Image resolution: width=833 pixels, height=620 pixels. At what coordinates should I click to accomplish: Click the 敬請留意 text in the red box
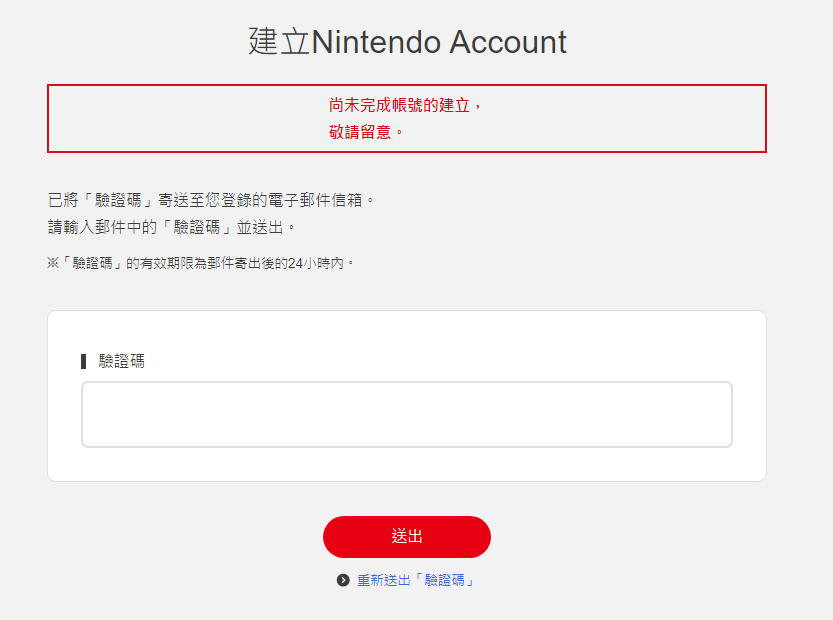tap(360, 132)
